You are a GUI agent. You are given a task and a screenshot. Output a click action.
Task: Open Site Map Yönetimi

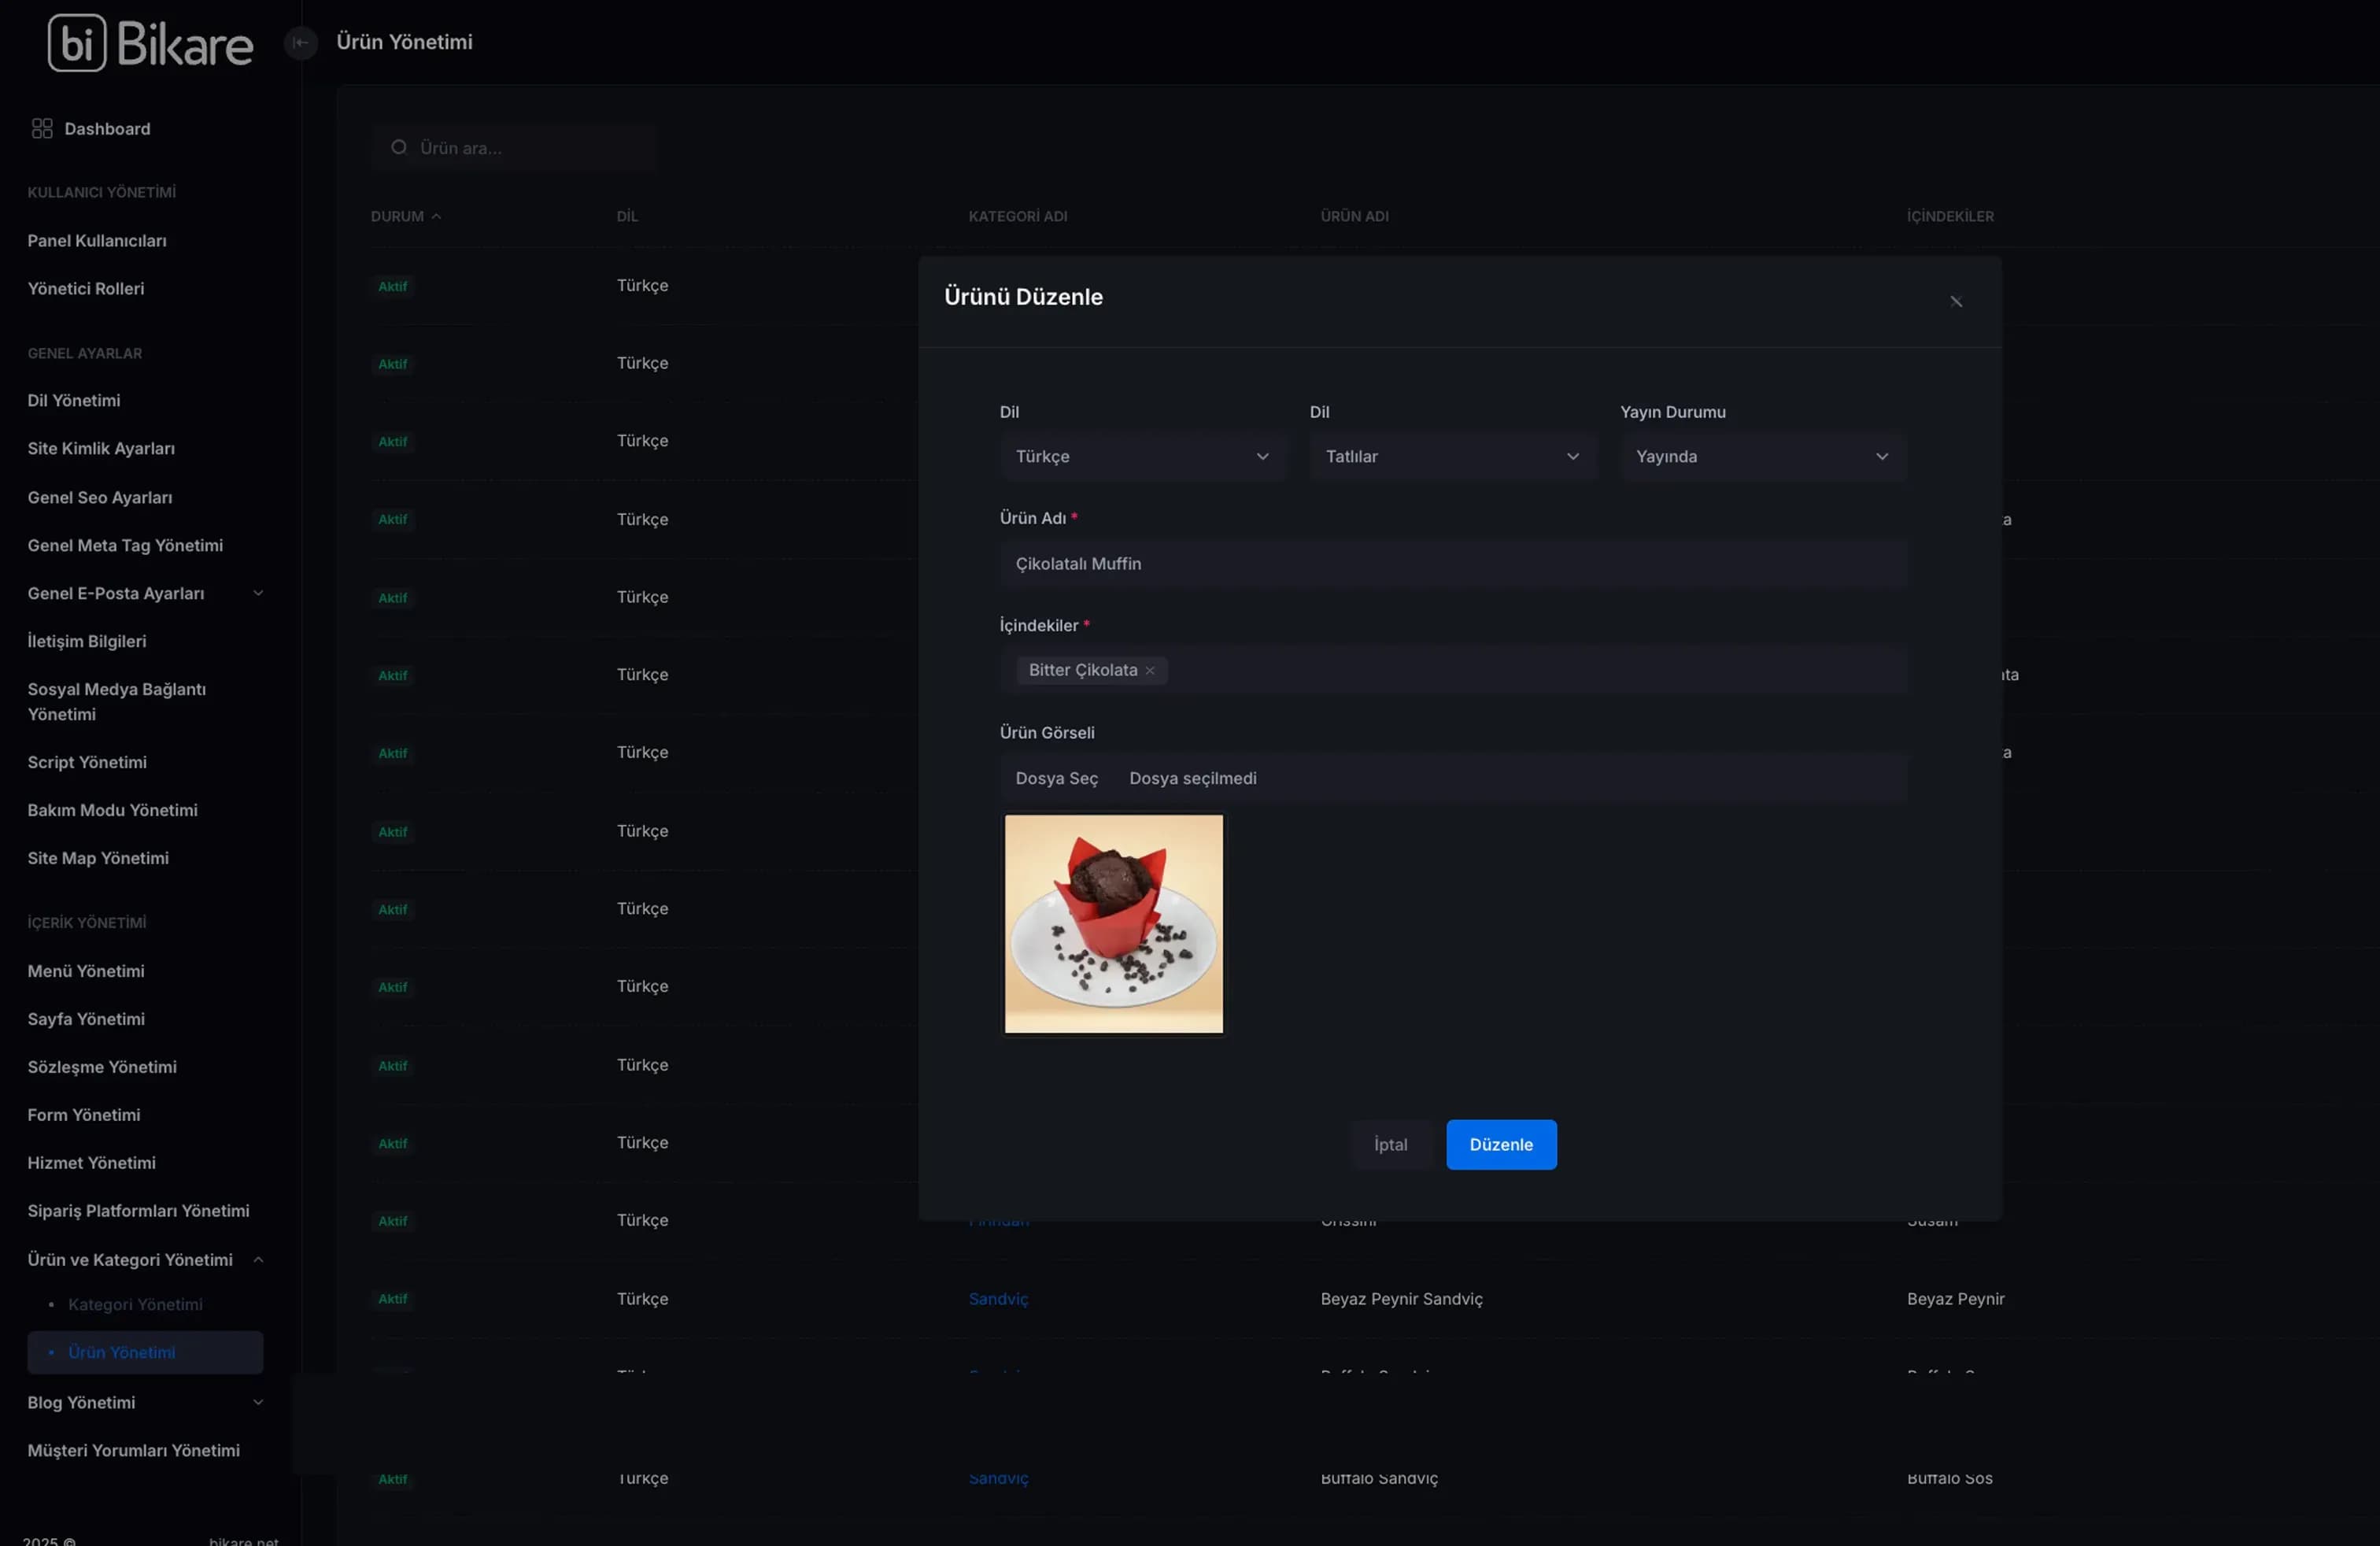tap(98, 859)
